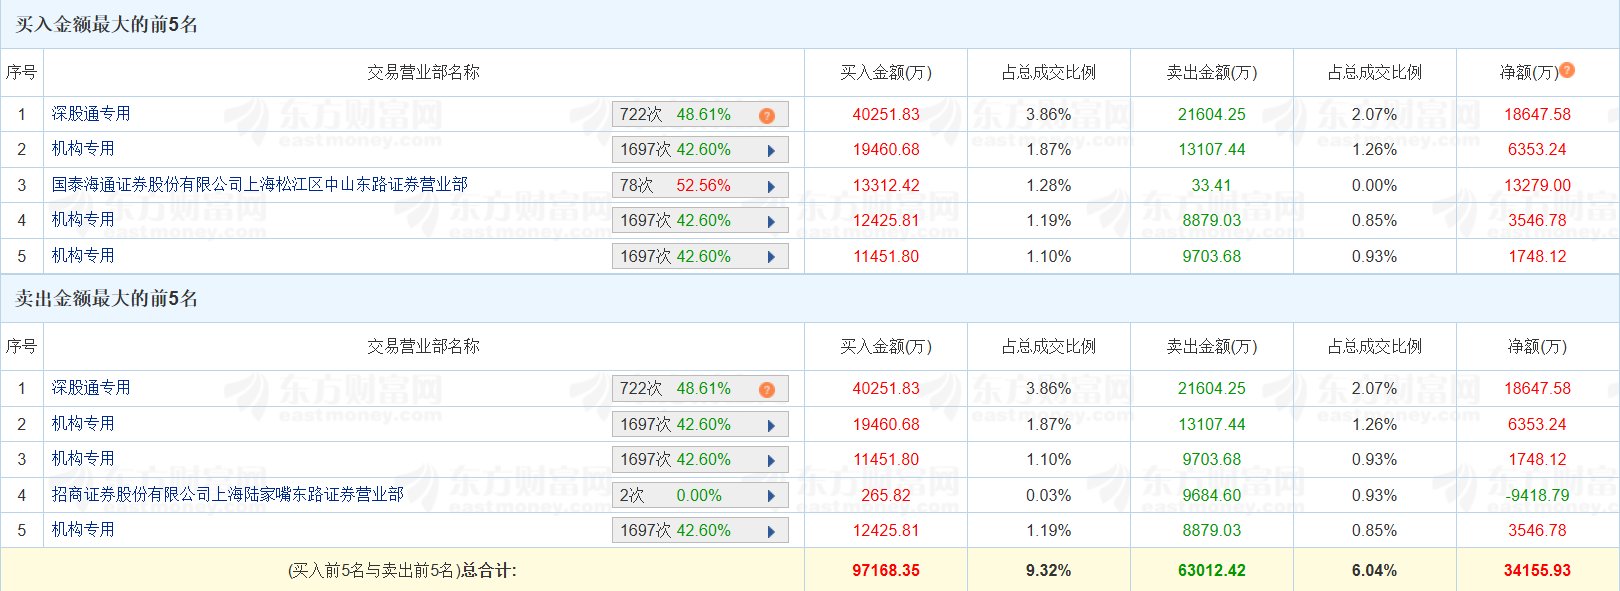Click 深股通专用 link in sell table
1620x591 pixels.
tap(91, 388)
